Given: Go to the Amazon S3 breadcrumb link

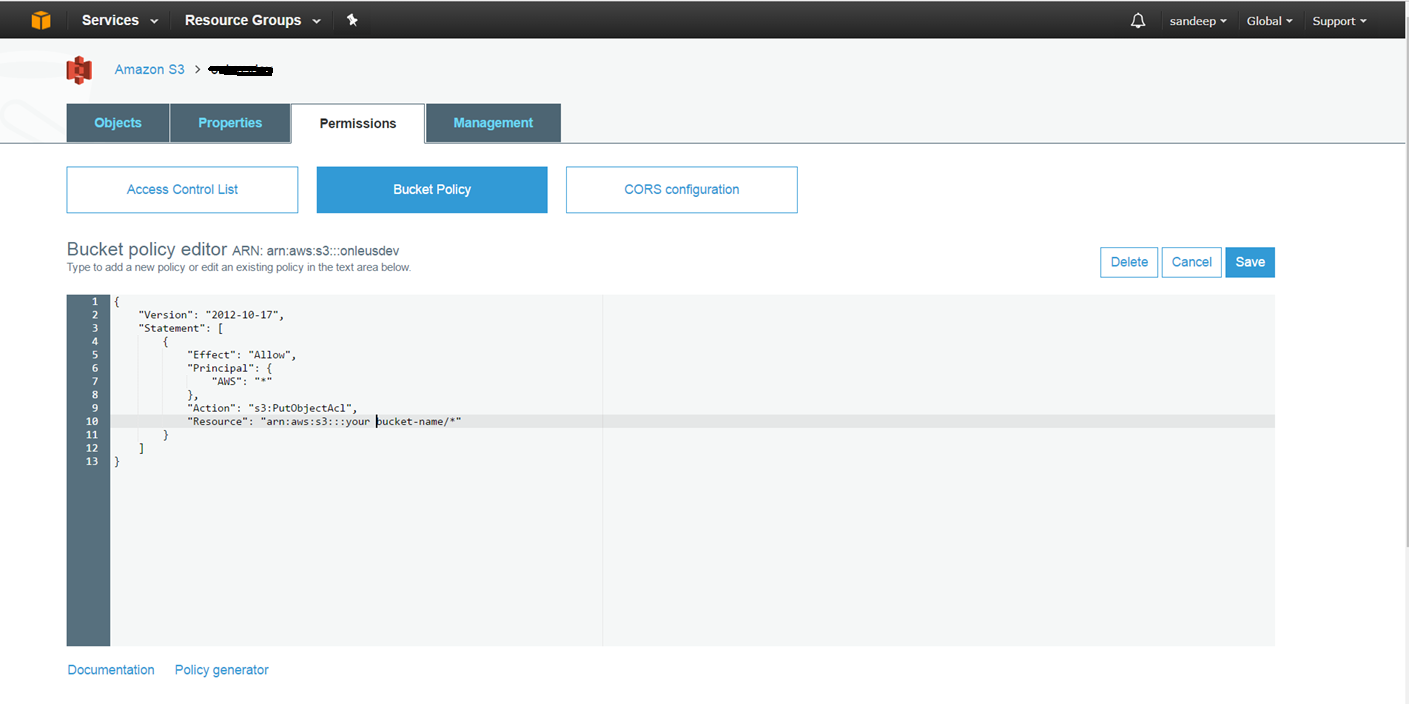Looking at the screenshot, I should pos(149,70).
